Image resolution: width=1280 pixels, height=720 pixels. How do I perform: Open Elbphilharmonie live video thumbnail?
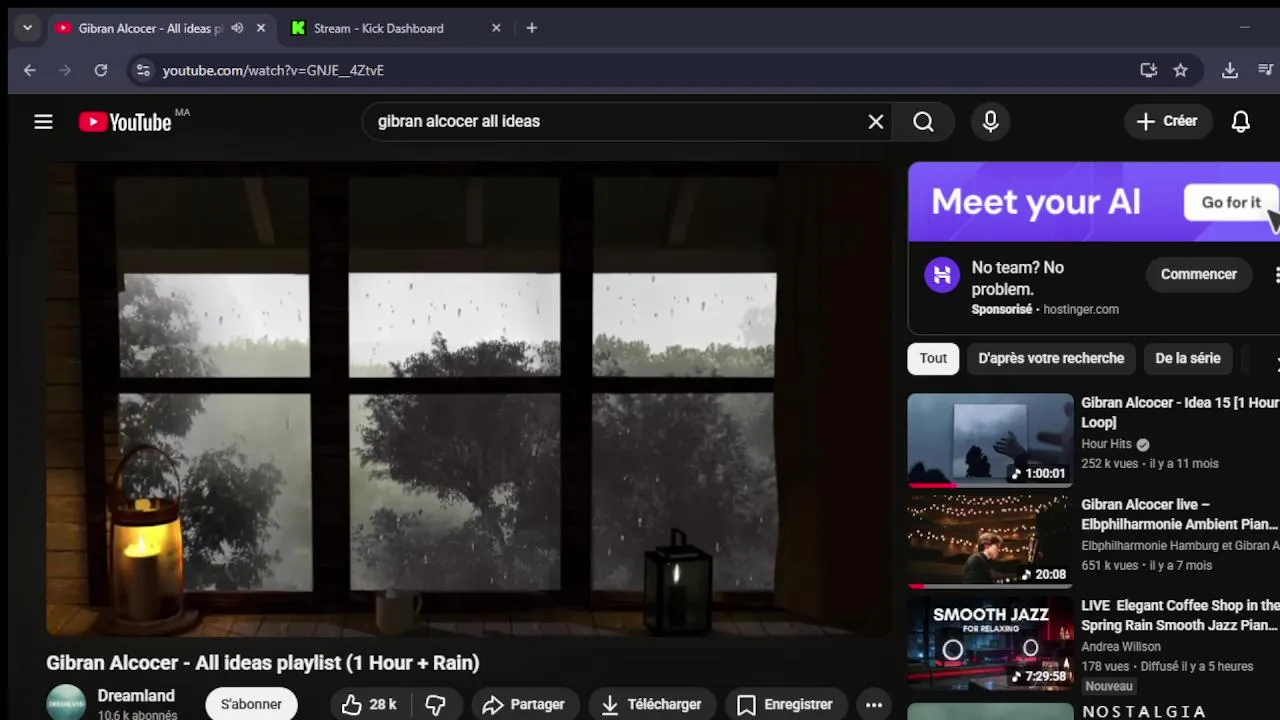(990, 542)
